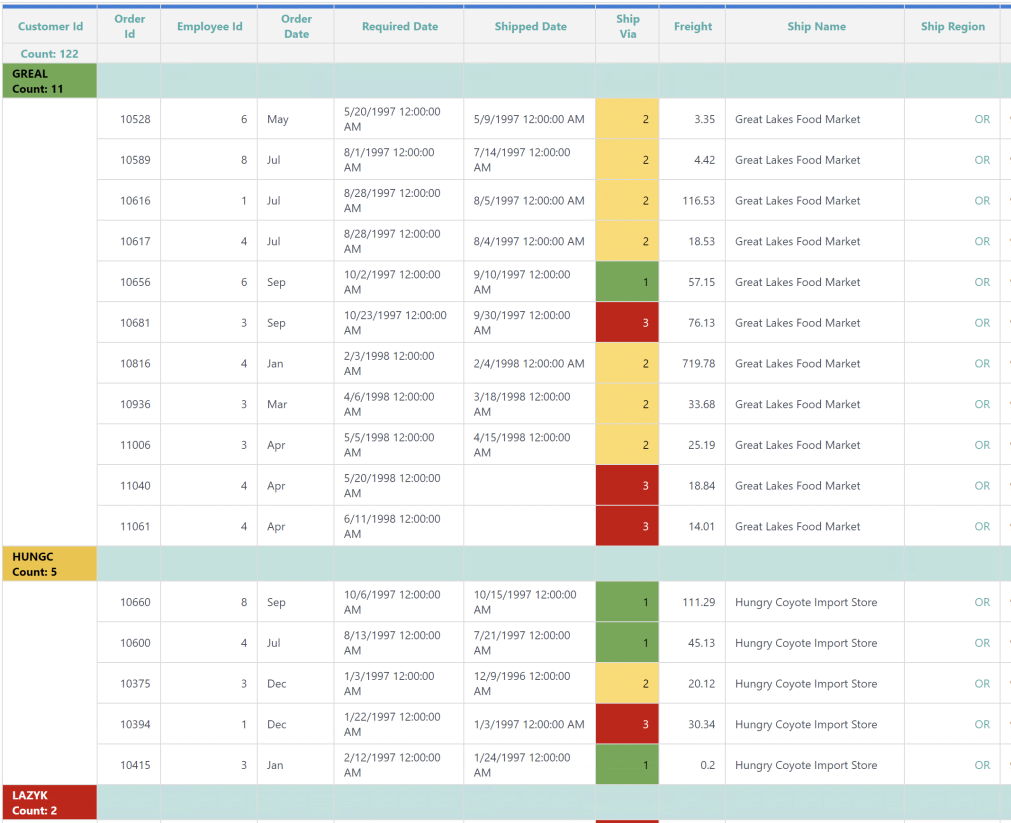Click the green Ship Via cell of order 10415
This screenshot has height=823, width=1011.
(627, 764)
